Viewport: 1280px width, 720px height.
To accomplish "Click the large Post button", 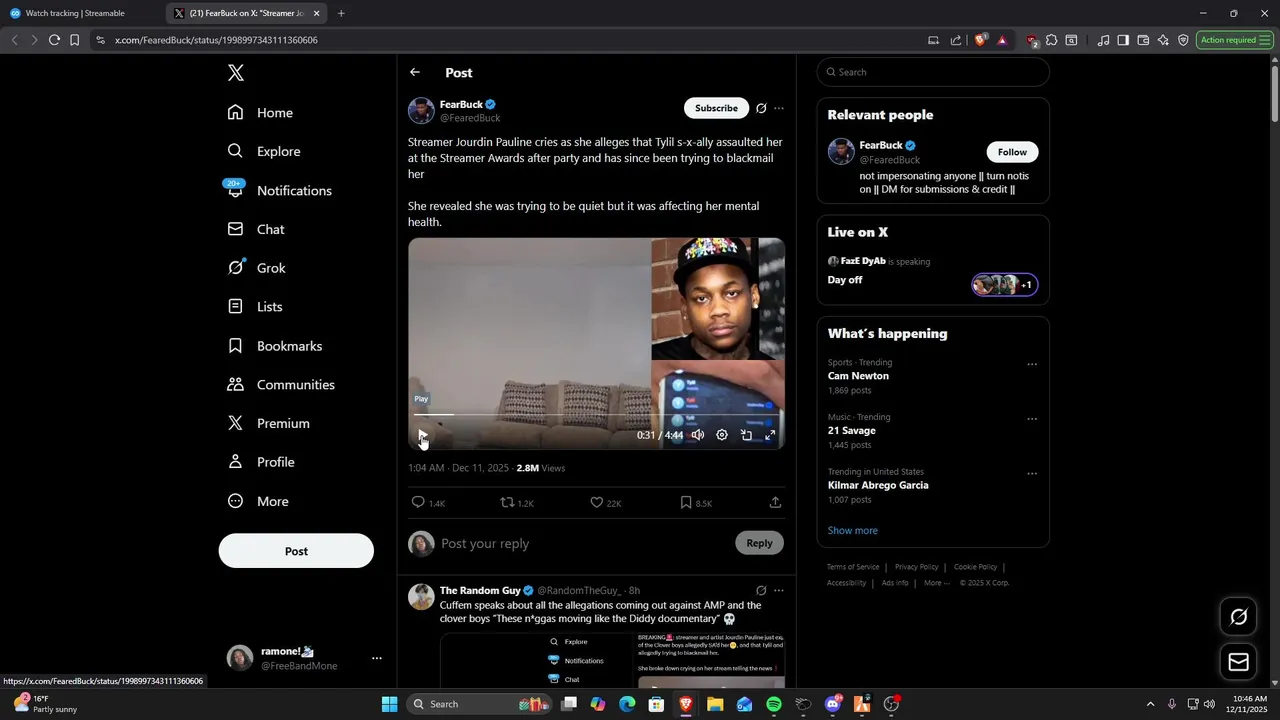I will (296, 551).
